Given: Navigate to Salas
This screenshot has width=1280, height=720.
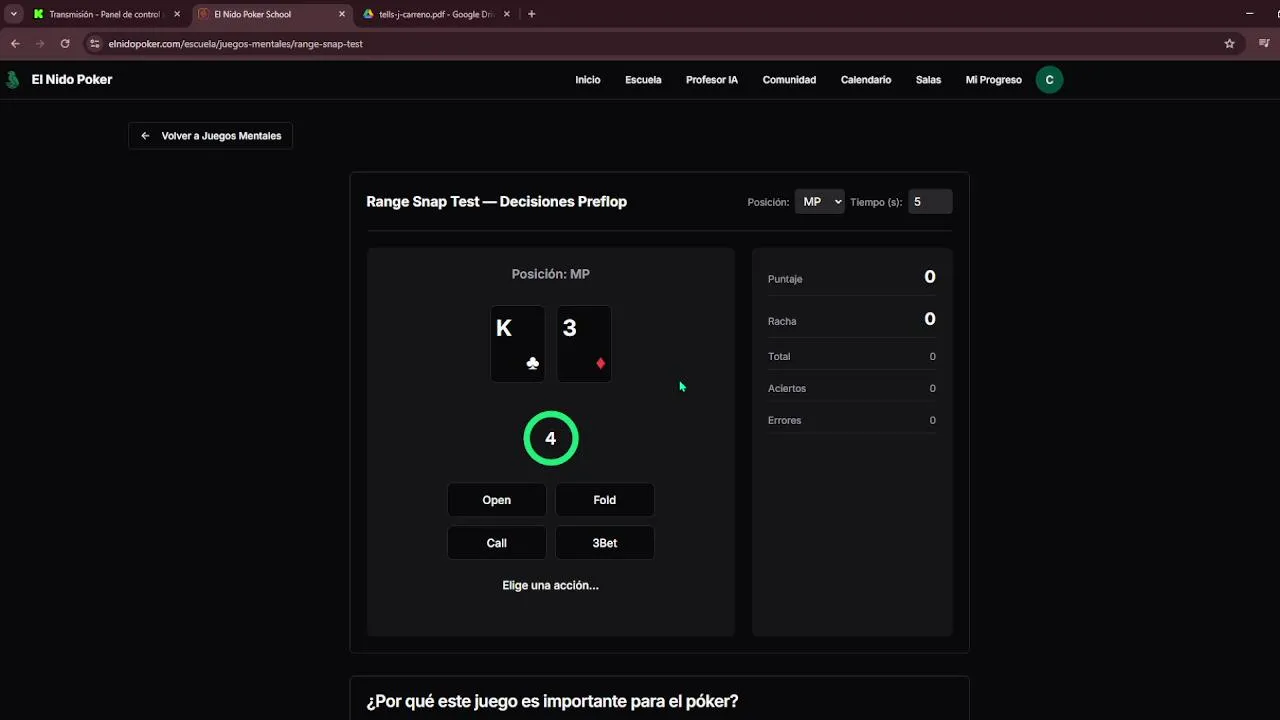Looking at the screenshot, I should [928, 80].
